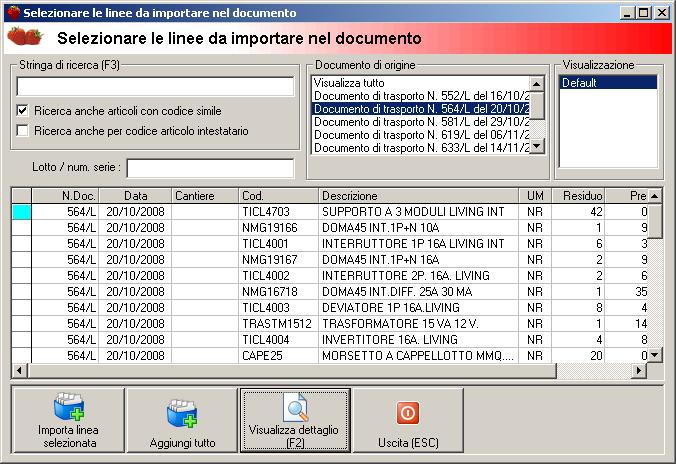Click the table vertical scrollbar thumb
This screenshot has width=676, height=464.
click(655, 221)
